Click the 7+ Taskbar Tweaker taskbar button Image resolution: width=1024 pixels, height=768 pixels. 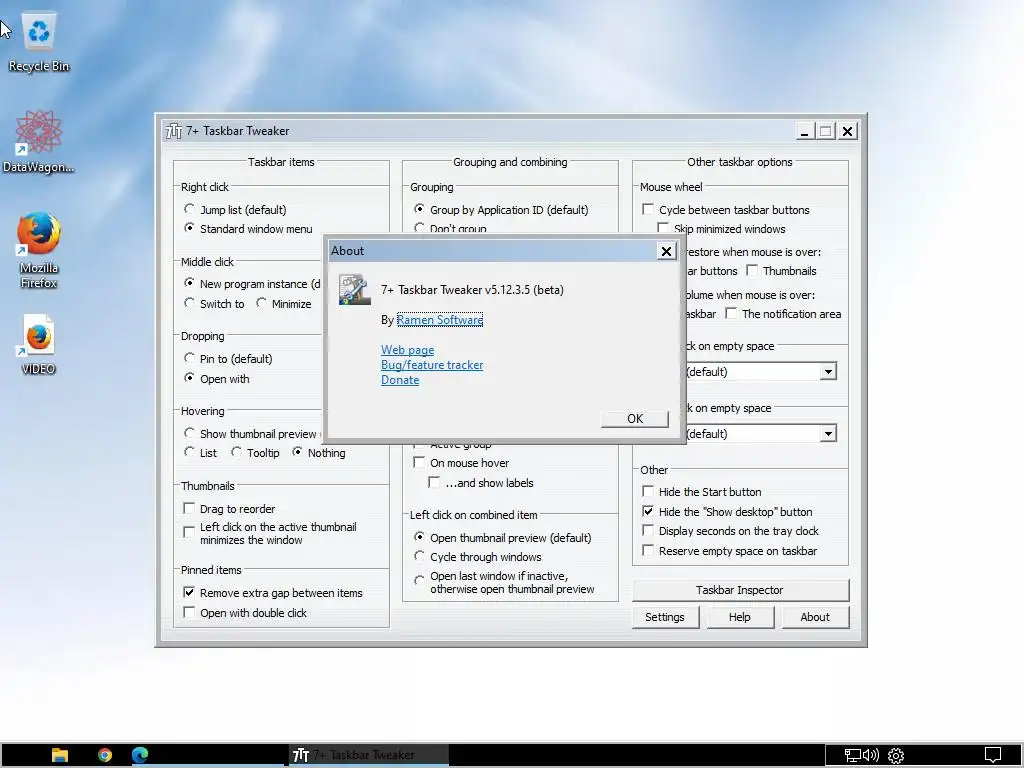(369, 755)
